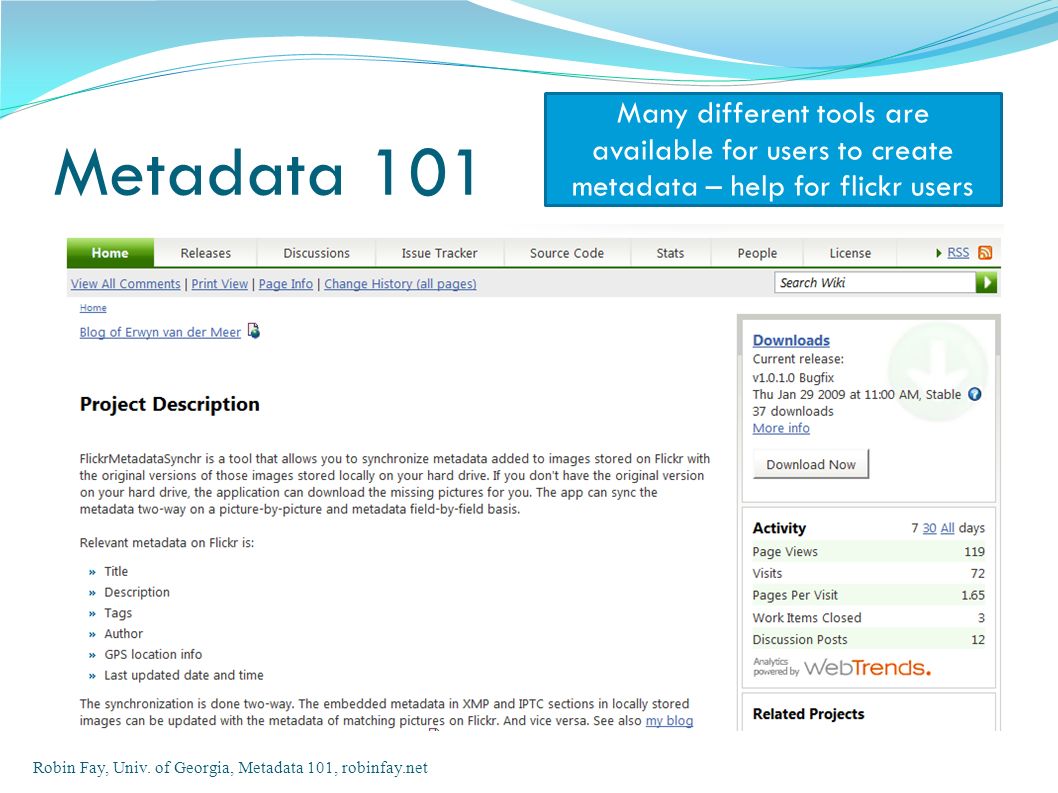The height and width of the screenshot is (793, 1058).
Task: Click 'Relevant metadata on Flickr is:' text
Action: pyautogui.click(x=167, y=543)
